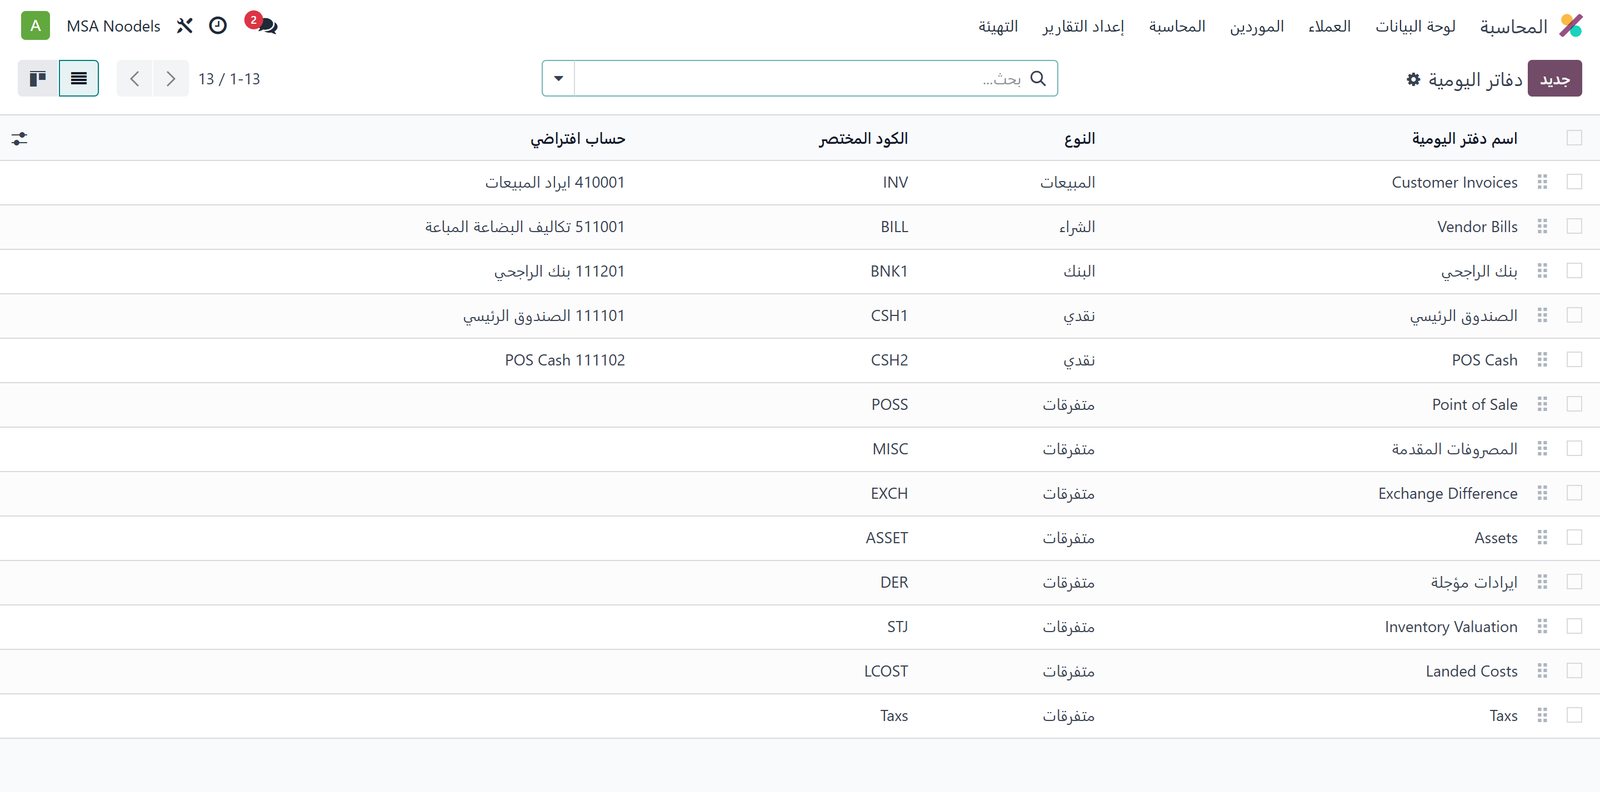Click into the بحث search field
The image size is (1600, 792).
pos(800,78)
